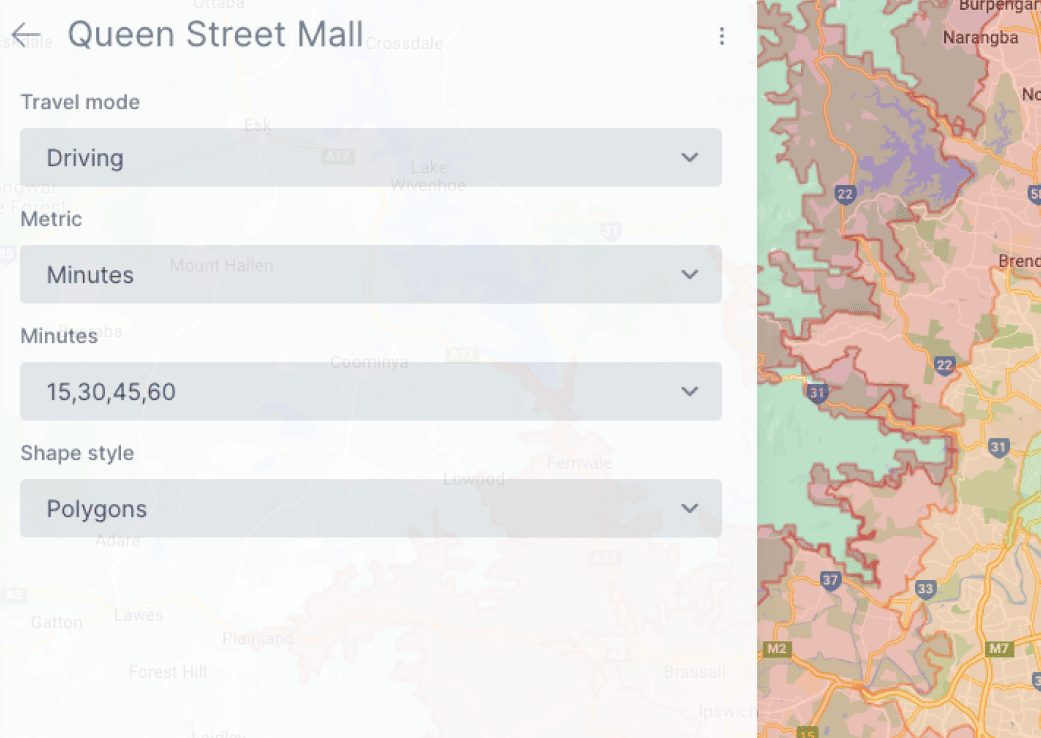Open the three-dot more options menu

click(x=722, y=36)
